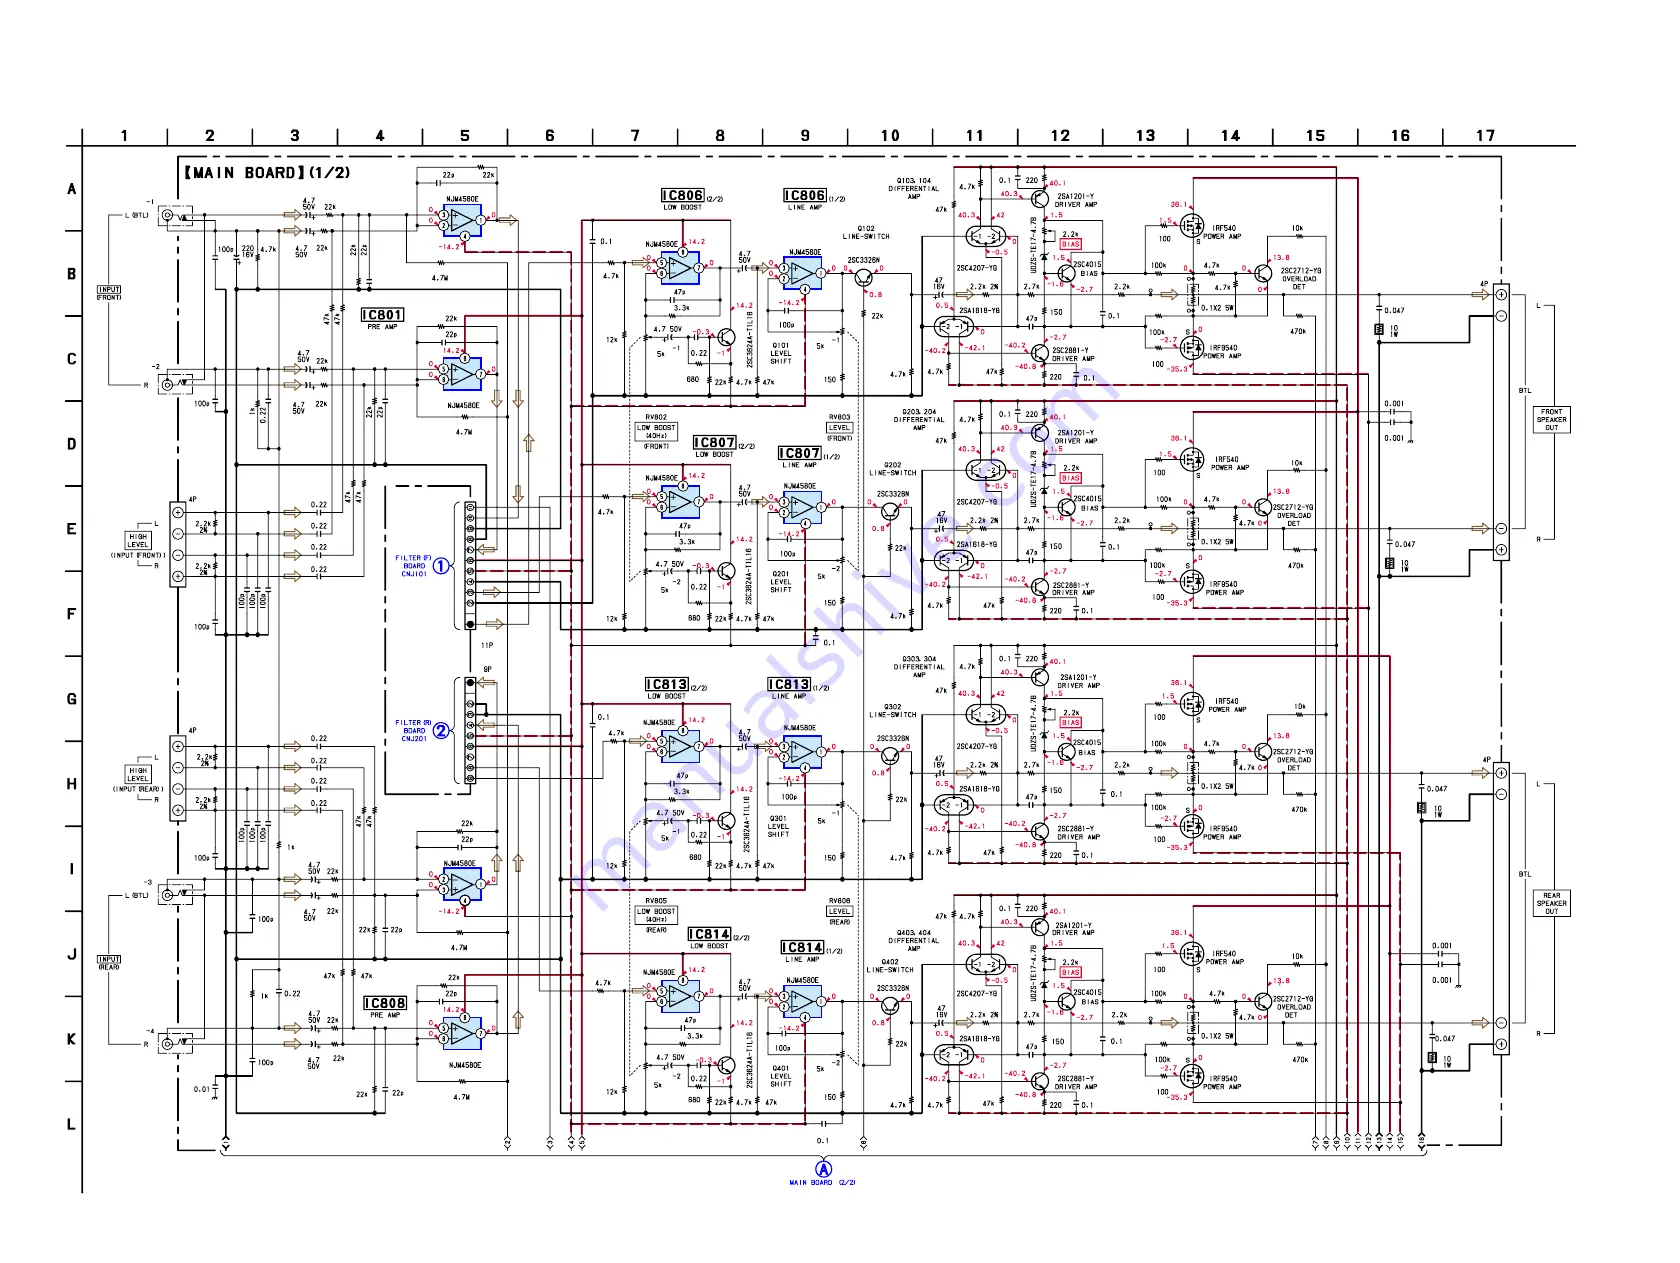Click the IC801 label
The height and width of the screenshot is (1263, 1680).
(382, 315)
